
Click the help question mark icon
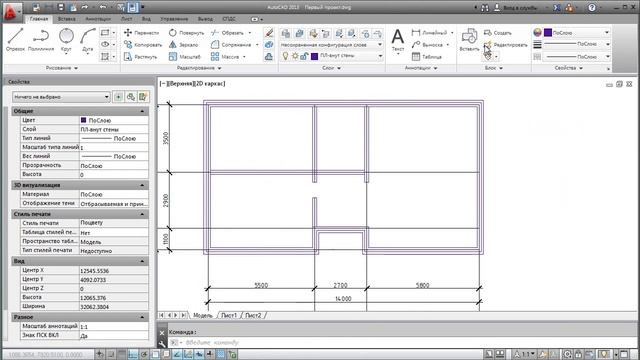[592, 7]
